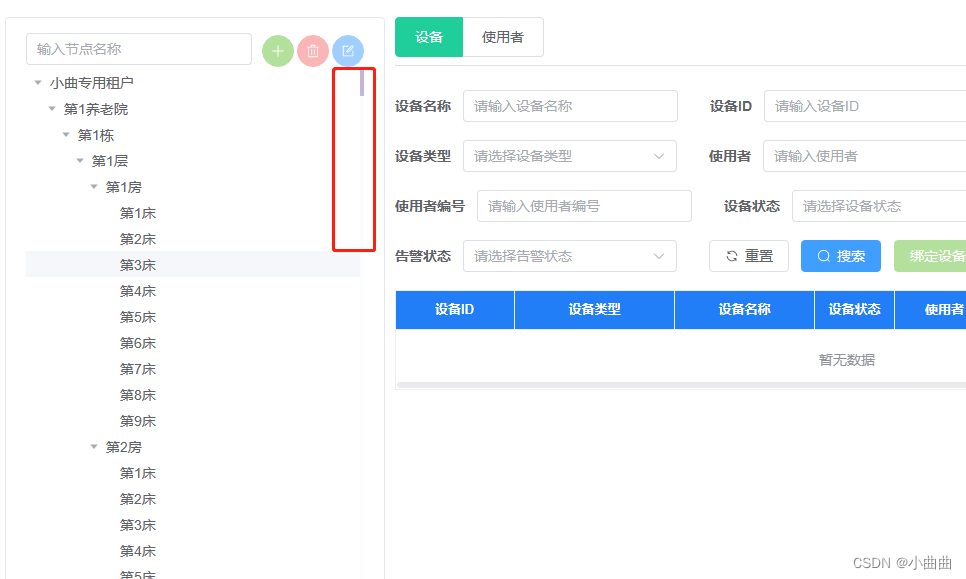Collapse the 第1养老院 tree arrow
The image size is (966, 579).
[52, 109]
